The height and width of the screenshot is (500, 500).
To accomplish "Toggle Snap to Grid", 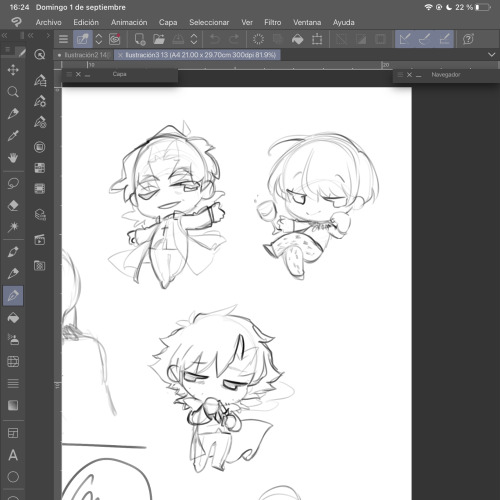I will click(x=444, y=39).
